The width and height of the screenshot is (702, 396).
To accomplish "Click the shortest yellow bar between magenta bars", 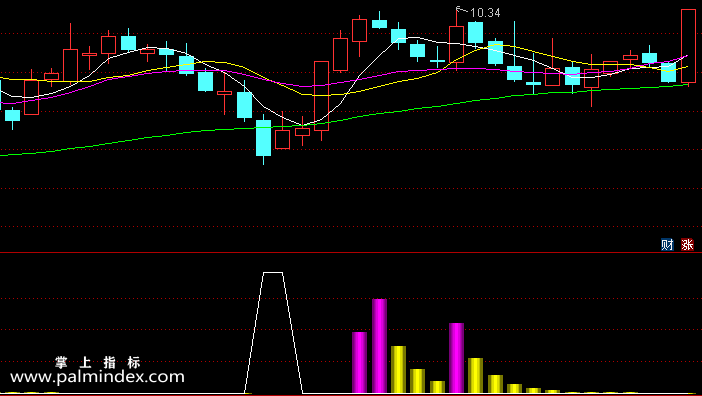I will tap(437, 387).
